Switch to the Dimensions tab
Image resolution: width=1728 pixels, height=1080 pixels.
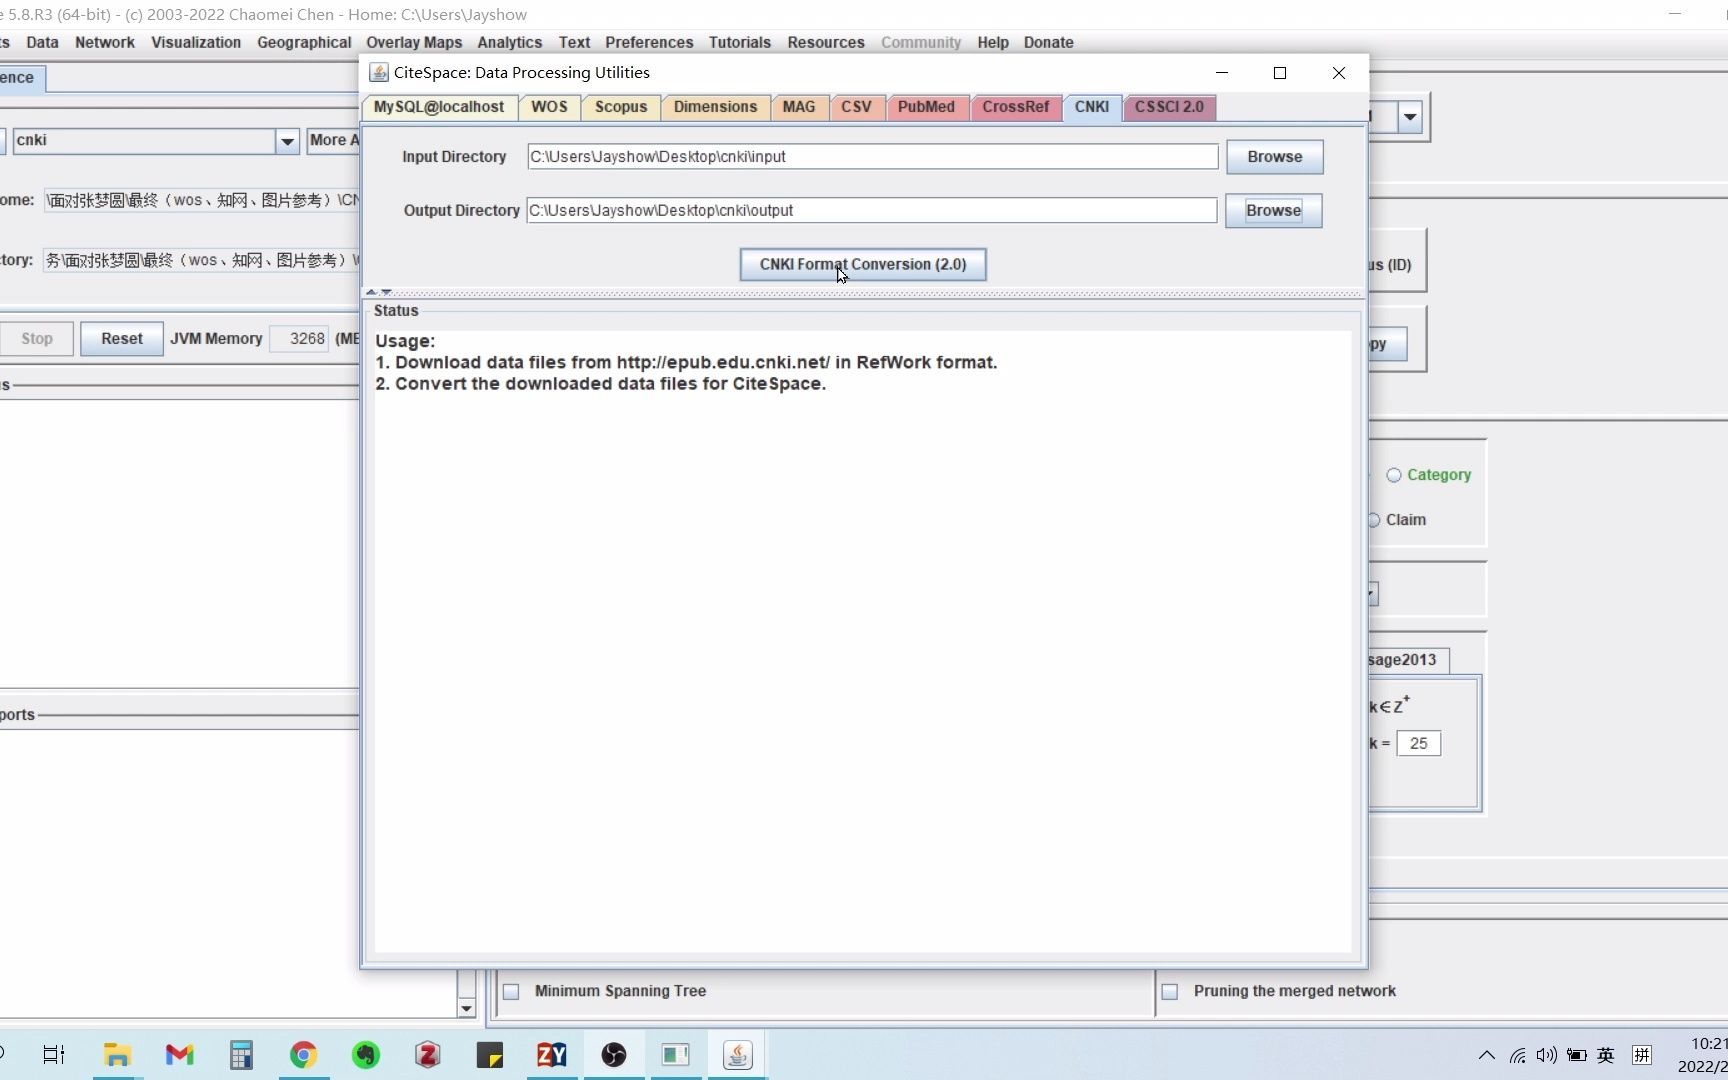pos(715,107)
